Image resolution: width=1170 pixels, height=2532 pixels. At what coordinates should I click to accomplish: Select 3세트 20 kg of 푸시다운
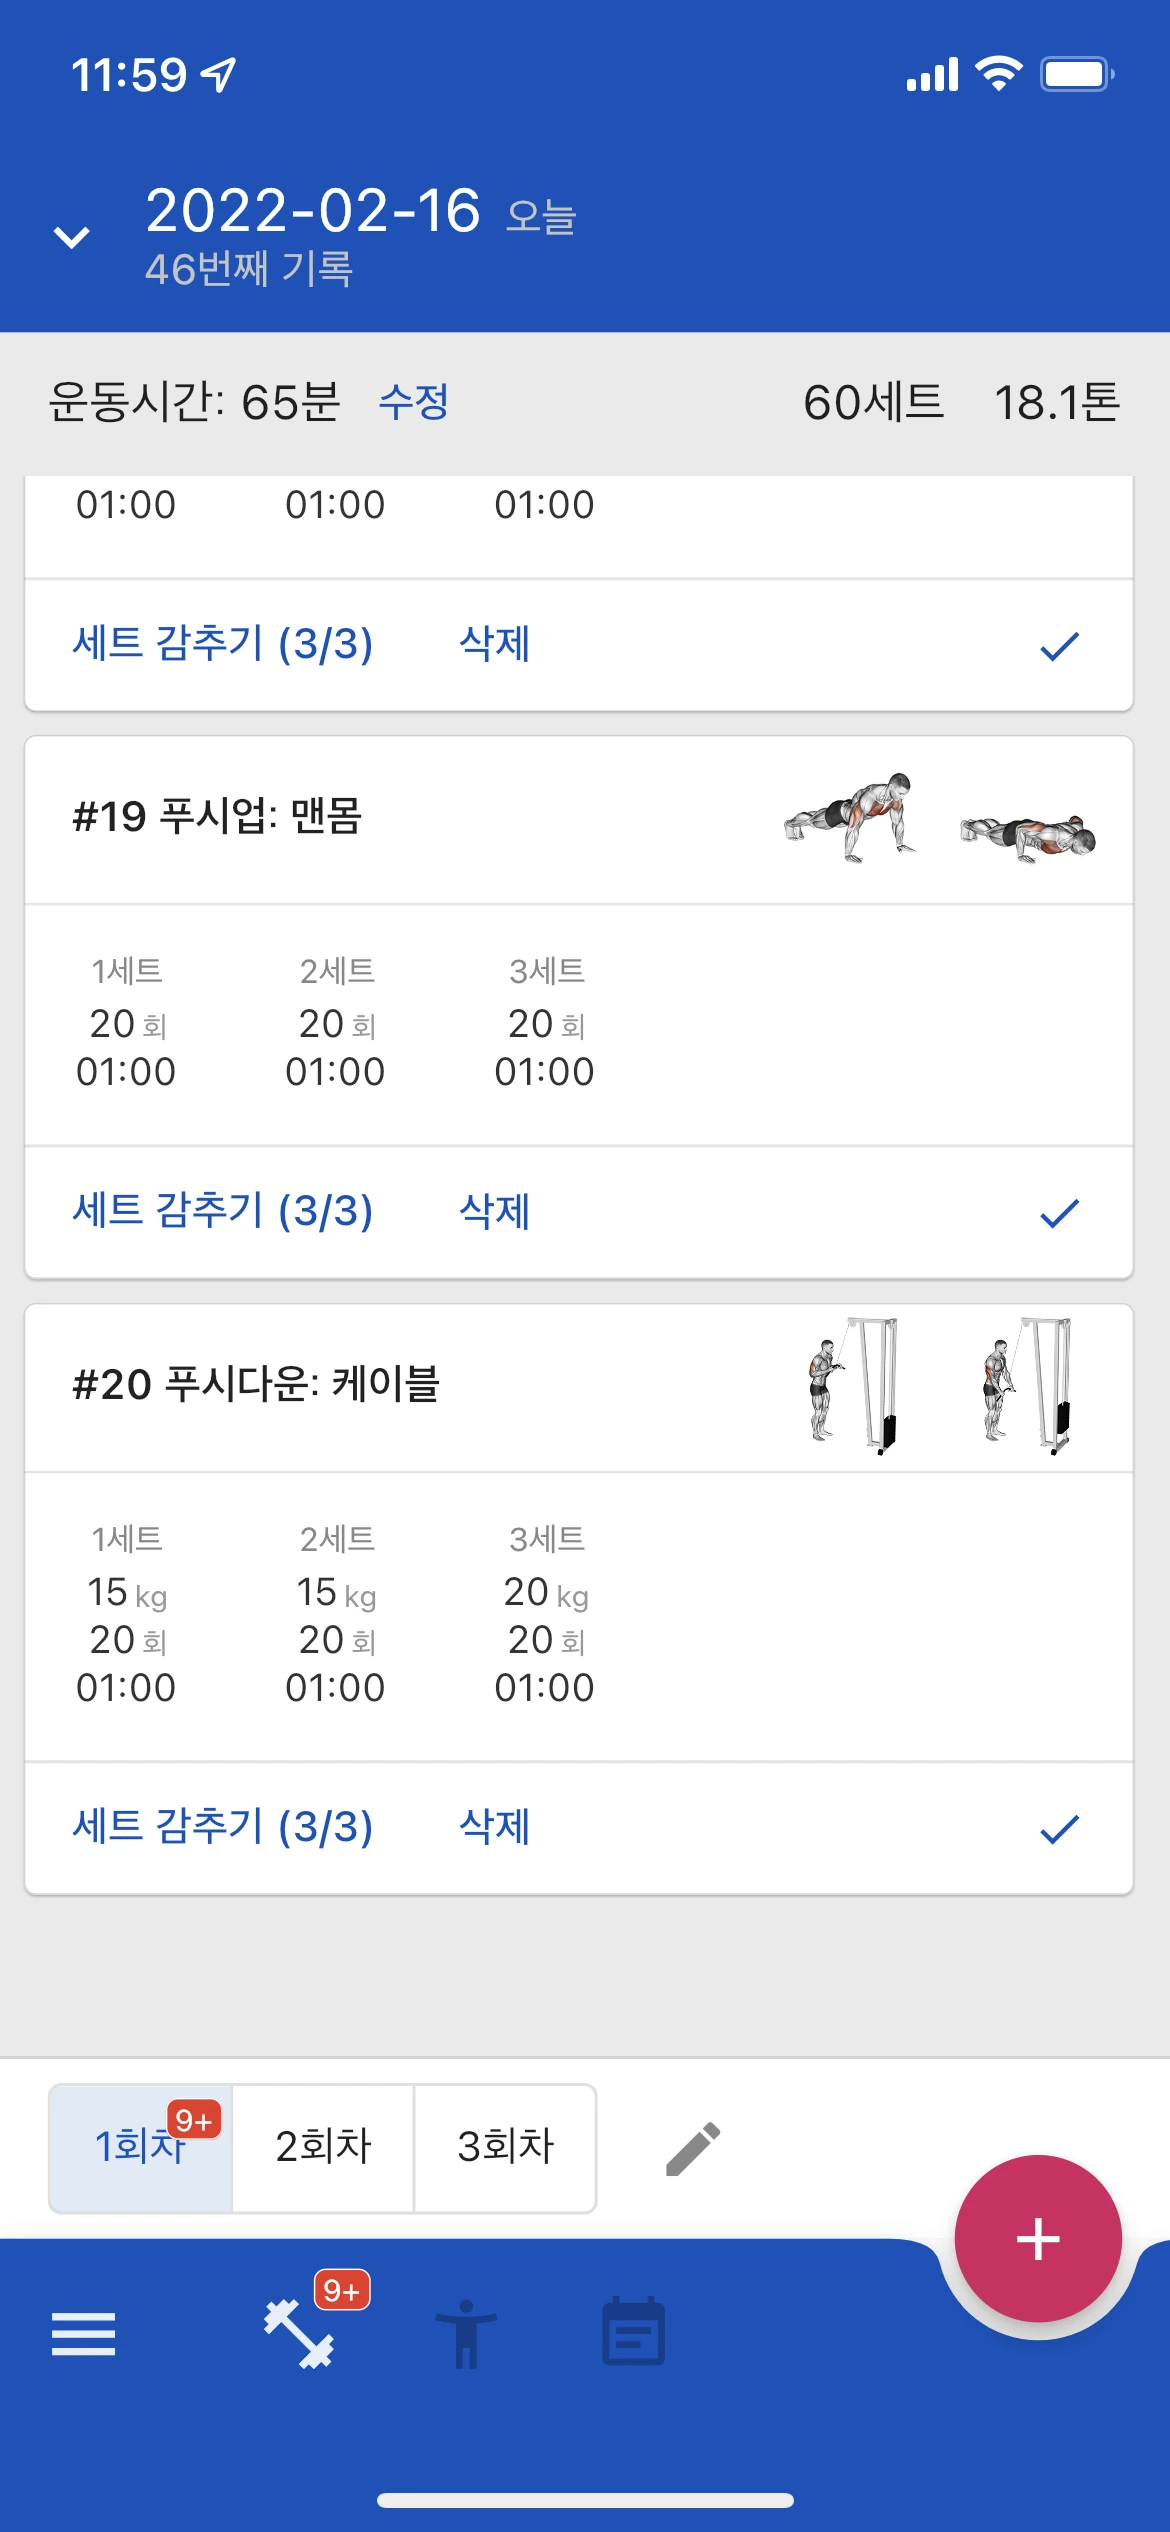click(545, 1592)
